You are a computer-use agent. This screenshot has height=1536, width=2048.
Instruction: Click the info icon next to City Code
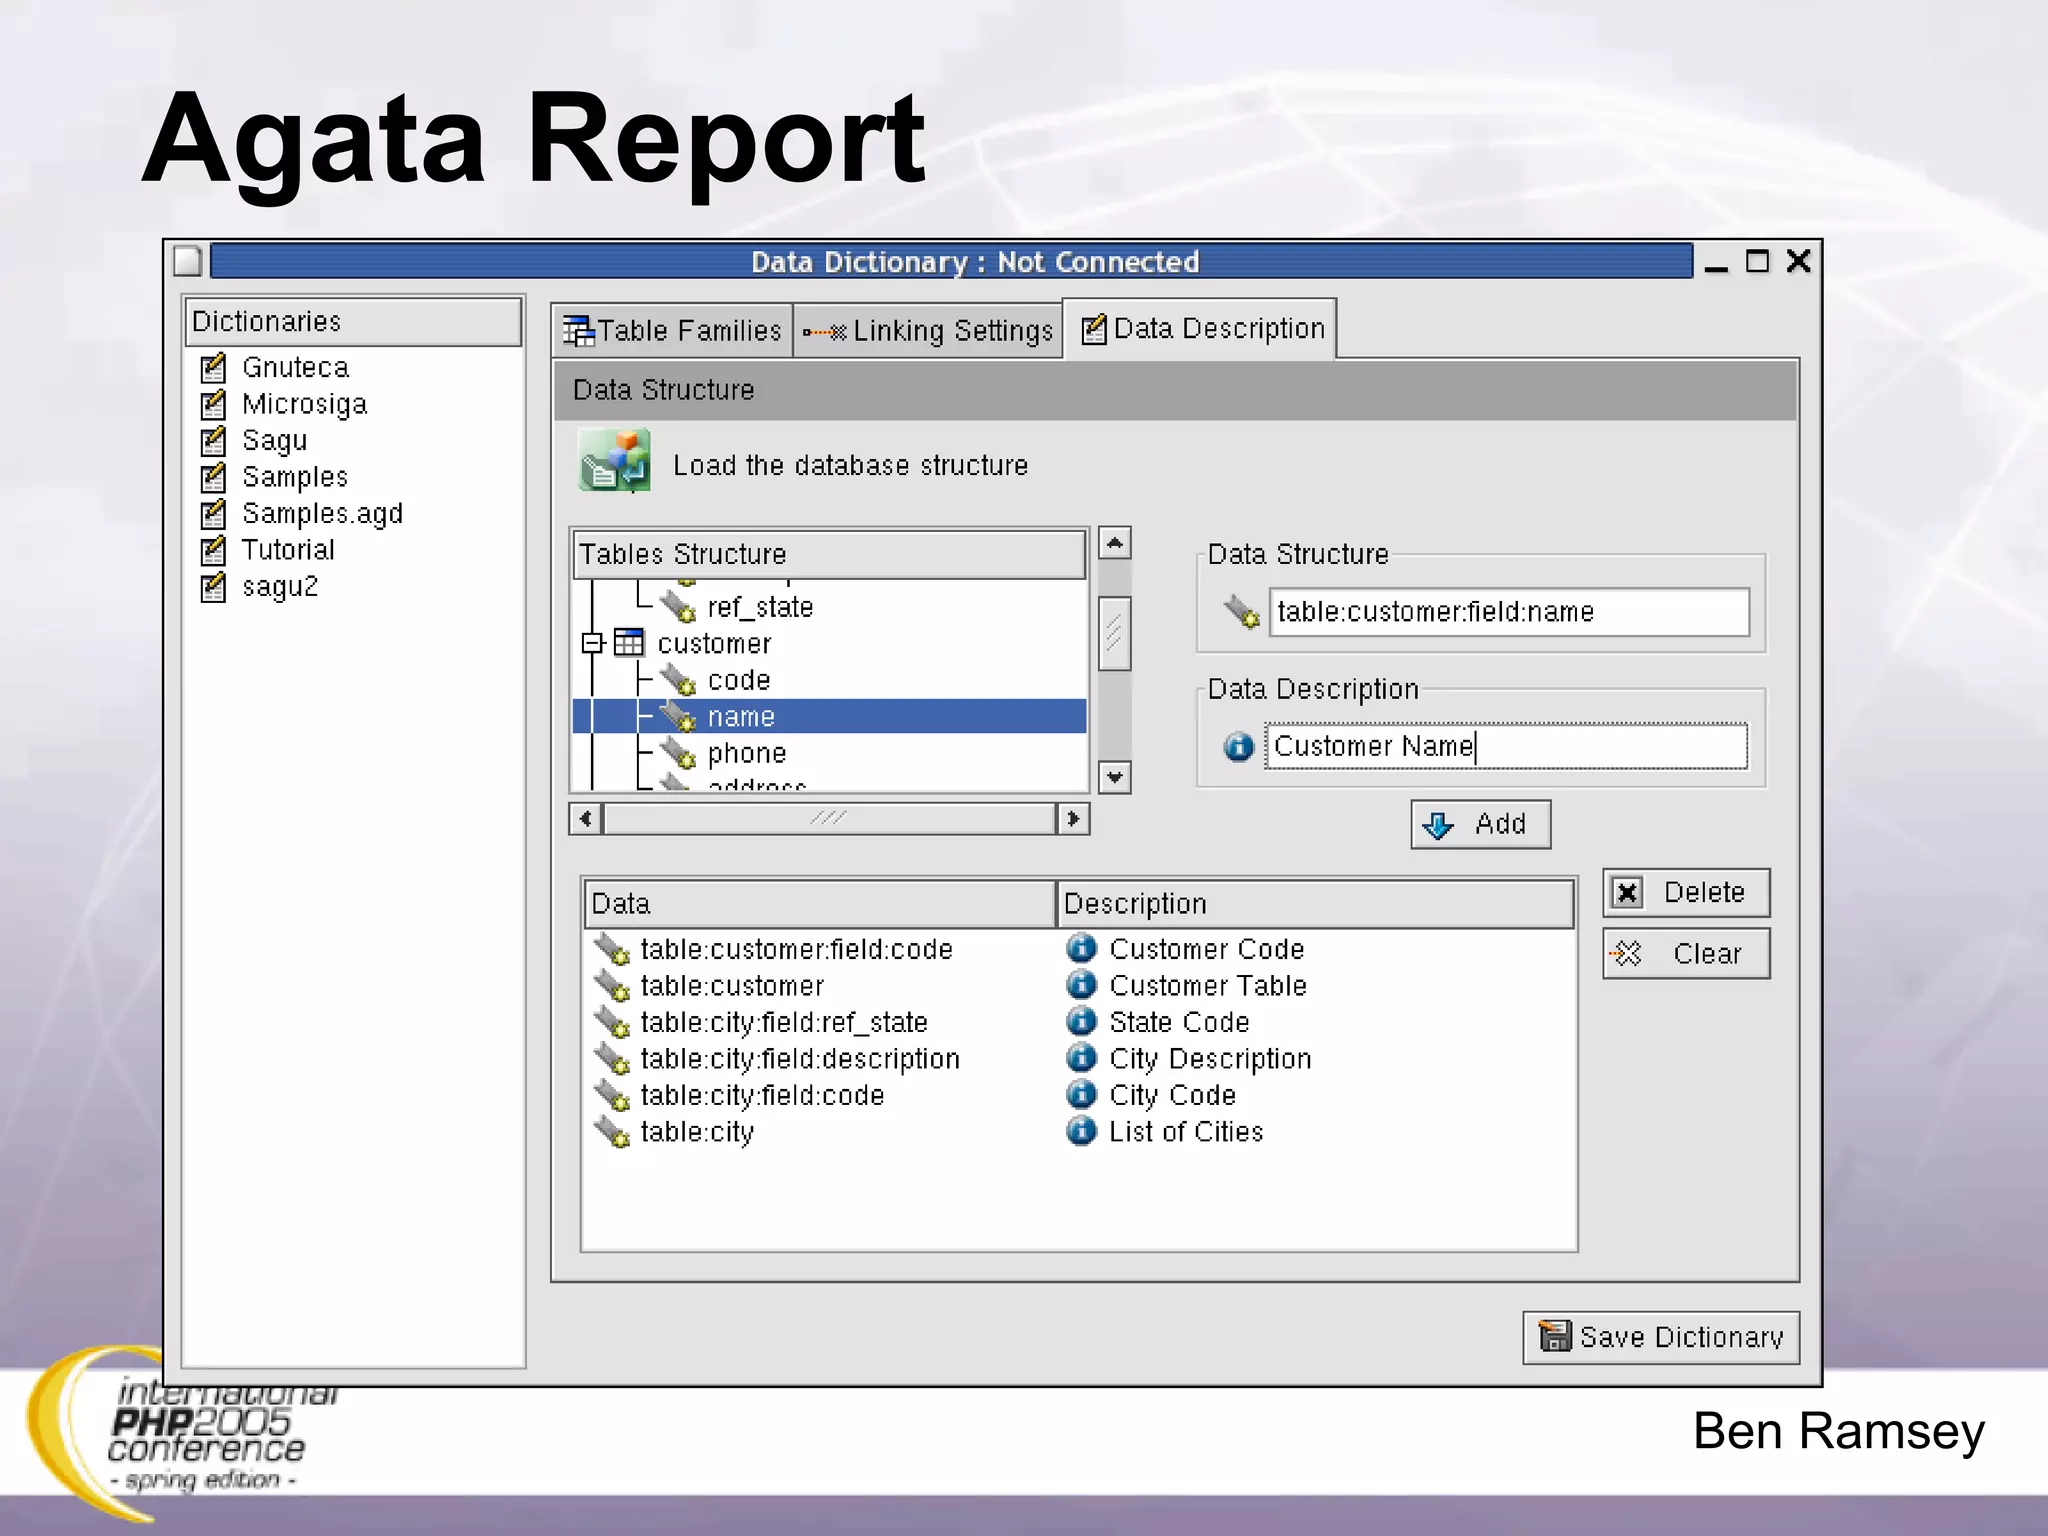coord(1081,1094)
